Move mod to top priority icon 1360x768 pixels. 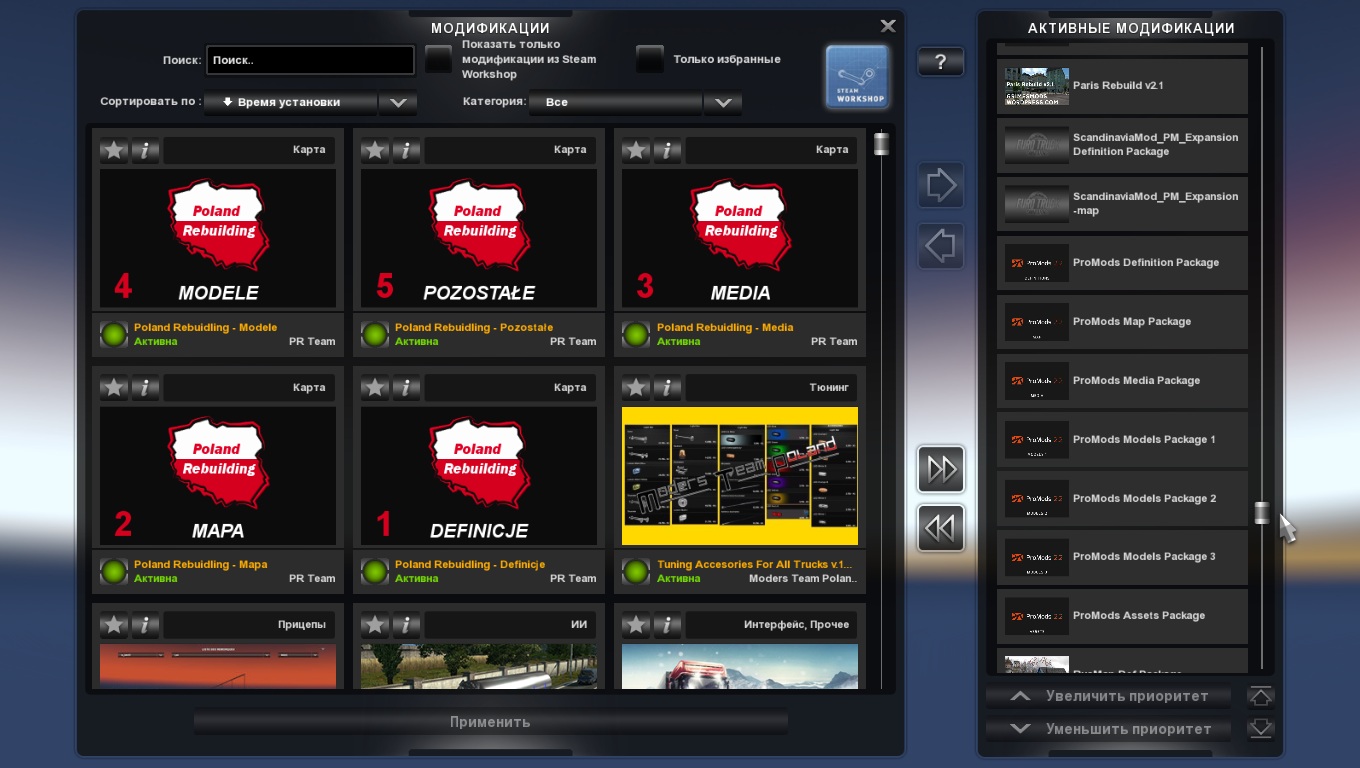pos(1261,696)
